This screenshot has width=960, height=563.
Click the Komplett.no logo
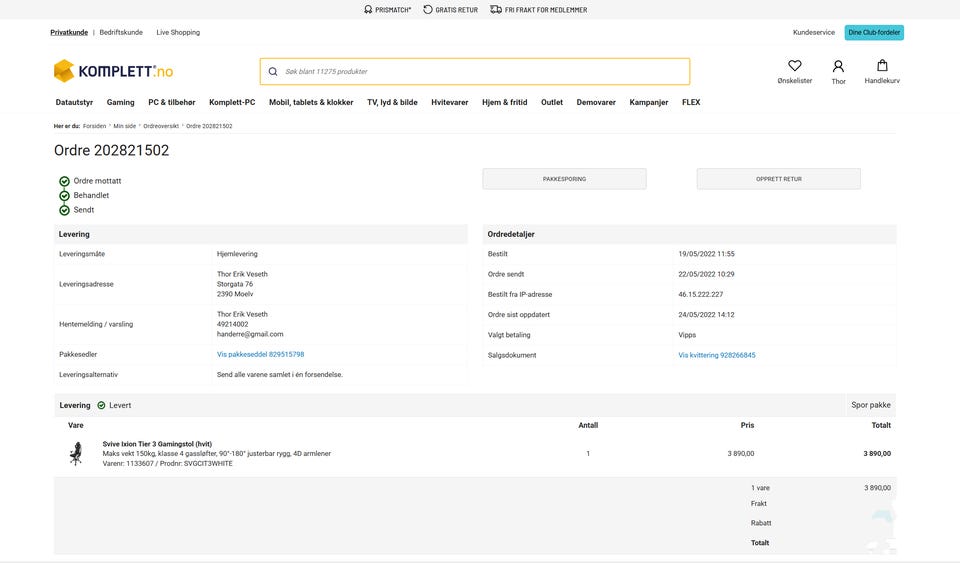113,71
